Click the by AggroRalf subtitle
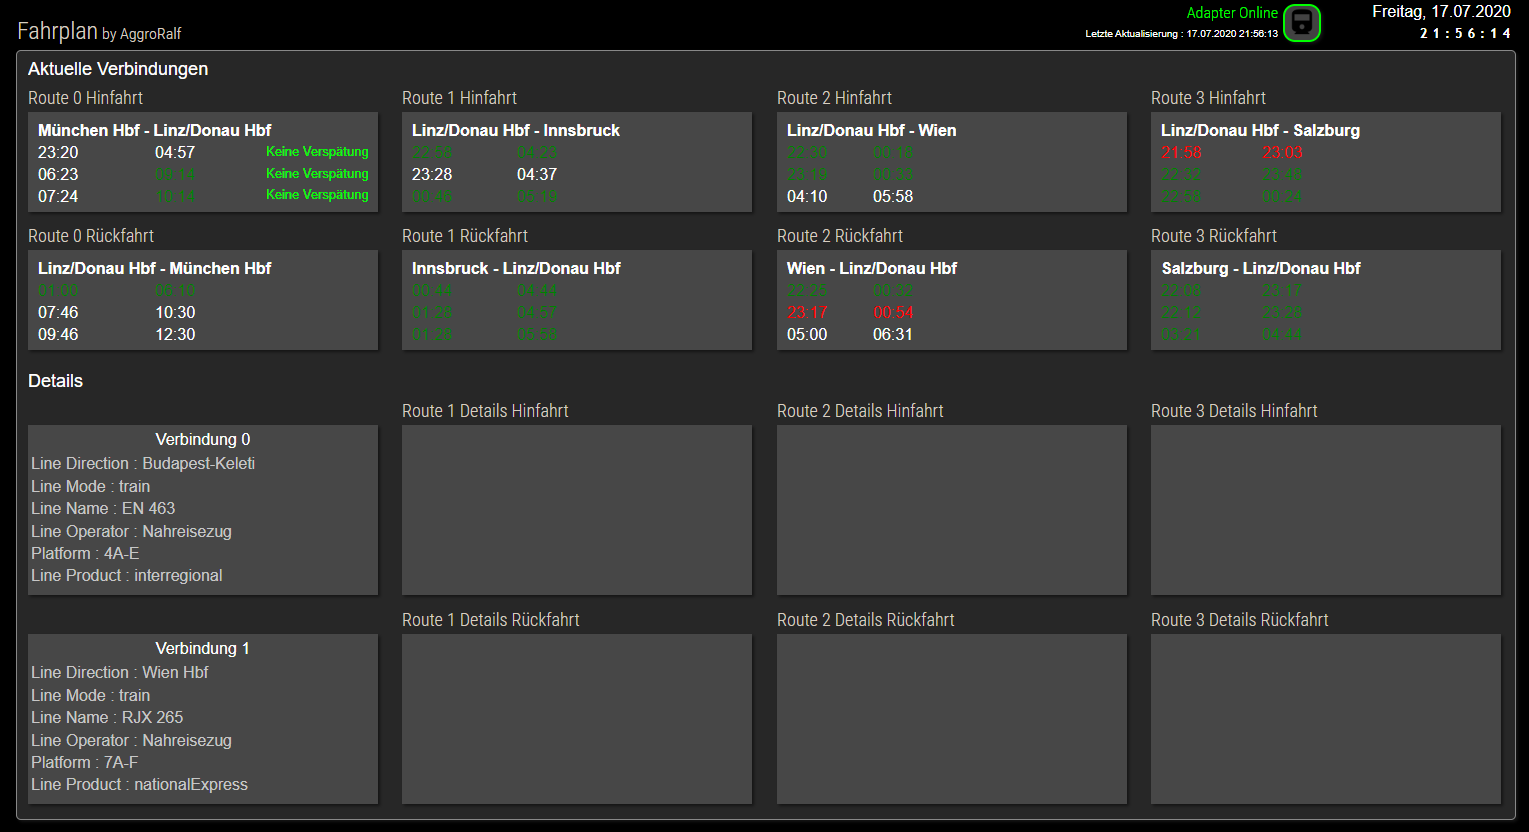This screenshot has width=1529, height=832. pyautogui.click(x=142, y=34)
